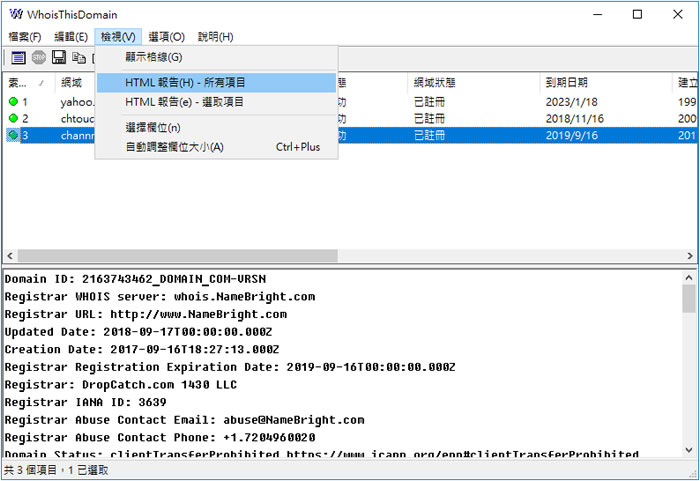Sort by the 索... index column header
Image resolution: width=700 pixels, height=481 pixels.
(x=28, y=83)
